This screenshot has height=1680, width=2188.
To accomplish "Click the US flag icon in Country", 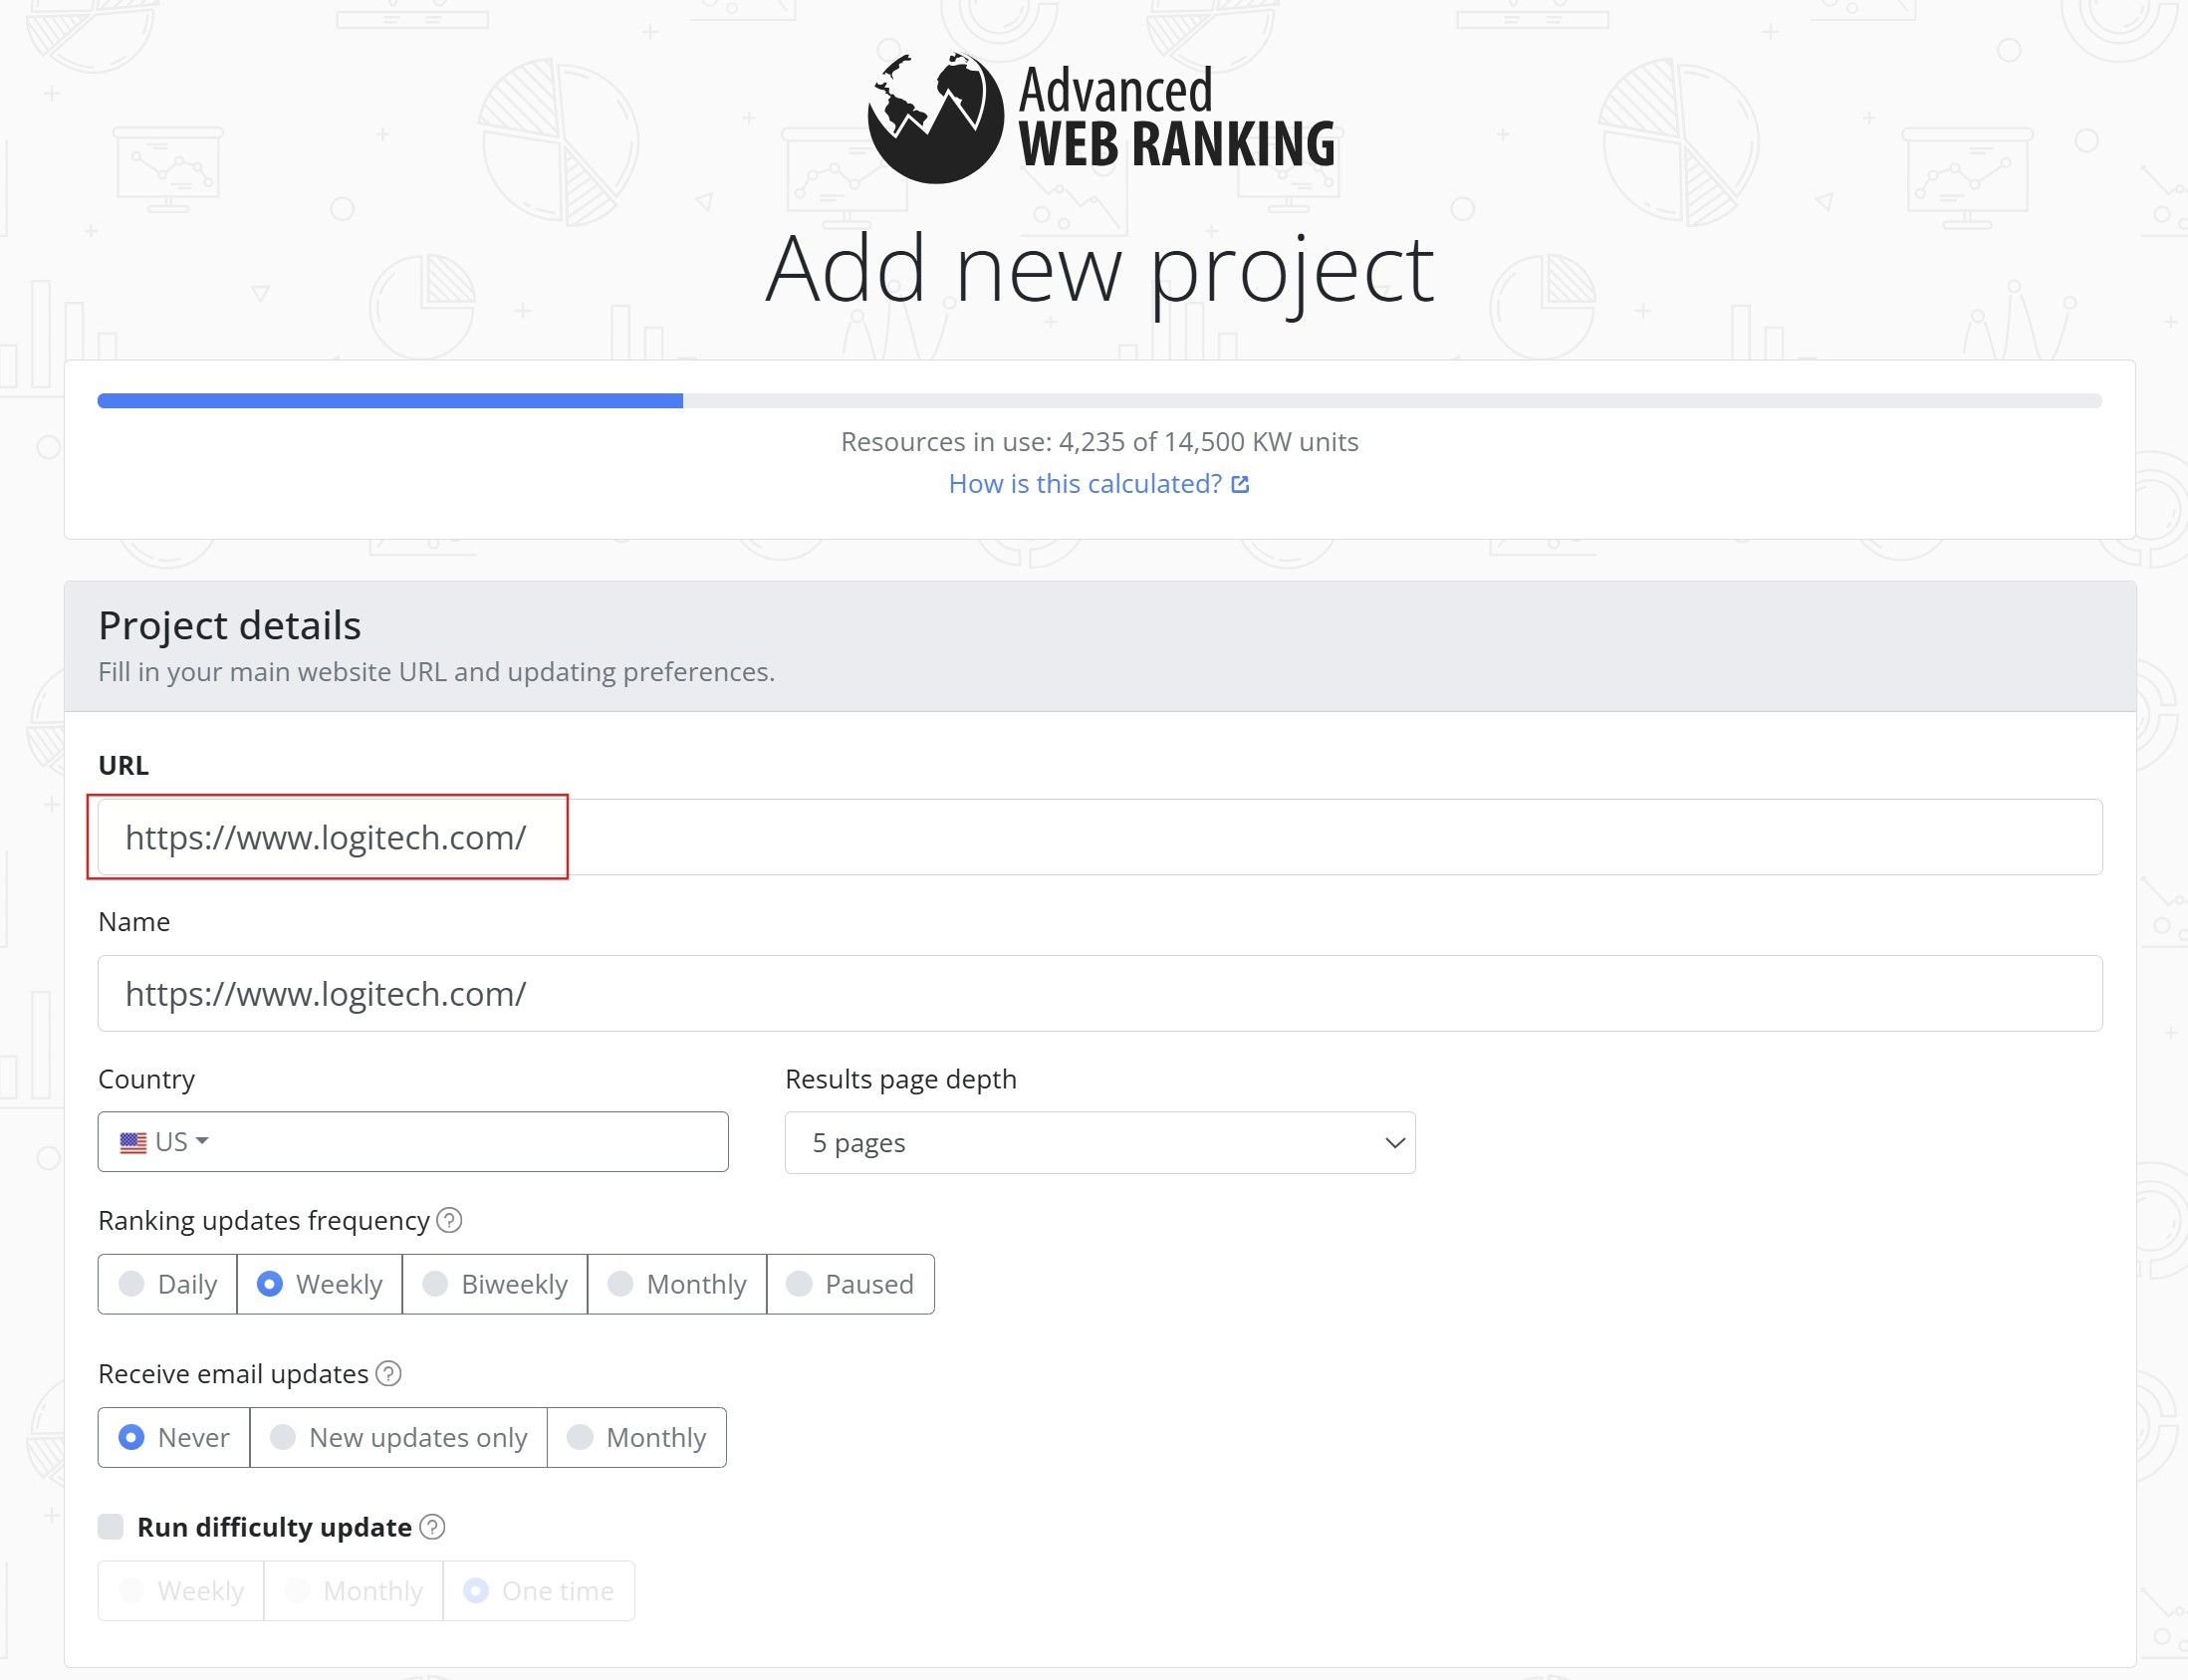I will (x=133, y=1142).
